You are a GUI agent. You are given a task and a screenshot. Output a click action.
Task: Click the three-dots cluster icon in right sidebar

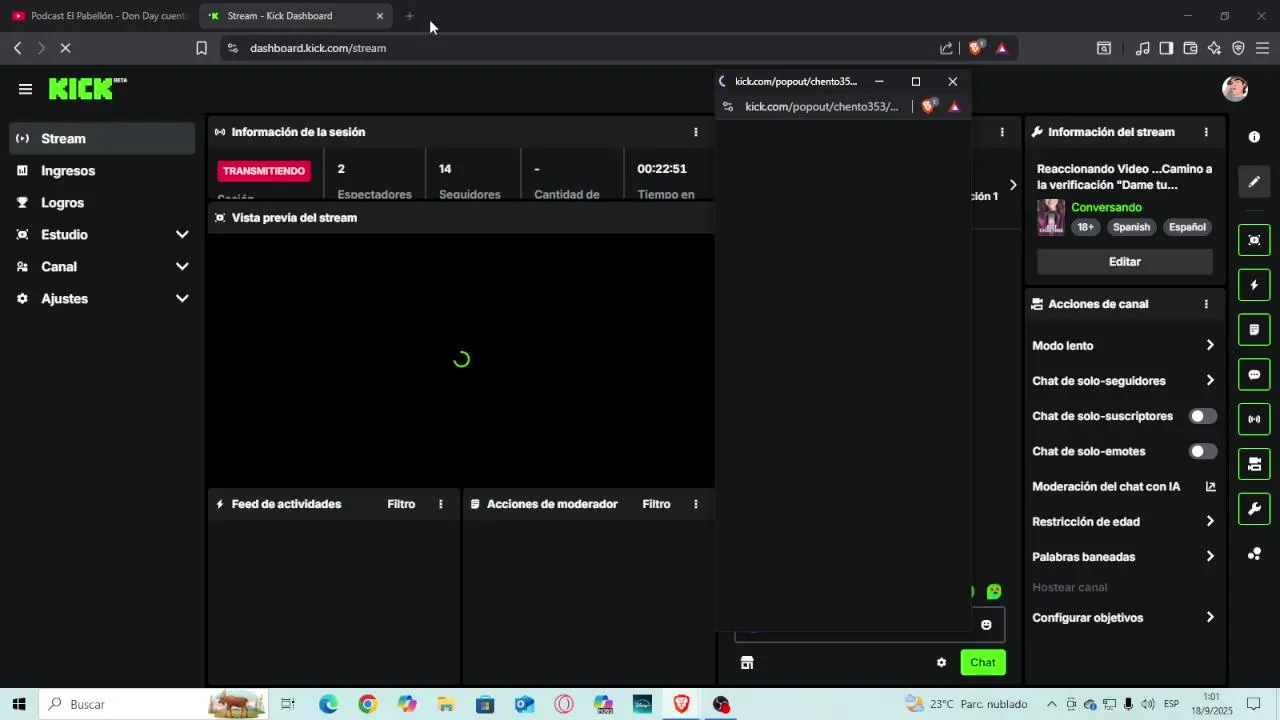(1254, 554)
